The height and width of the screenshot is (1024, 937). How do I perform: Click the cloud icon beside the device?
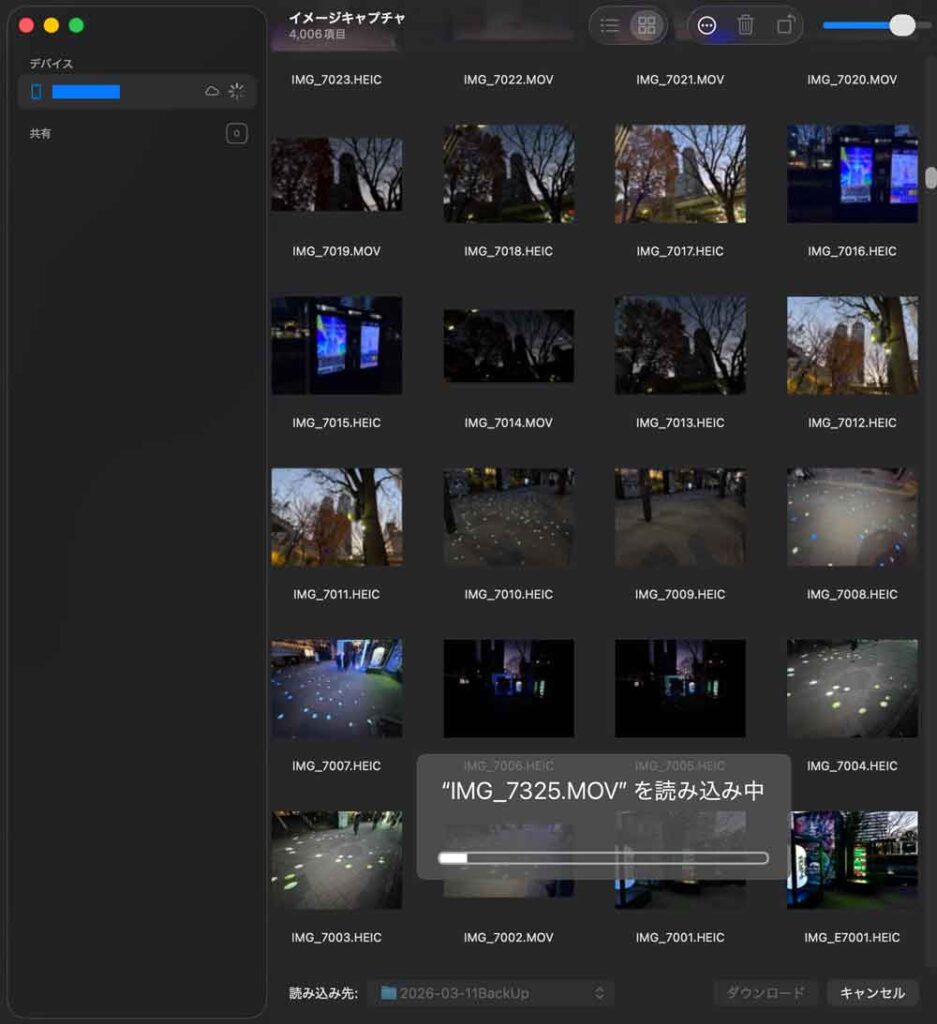pos(212,92)
